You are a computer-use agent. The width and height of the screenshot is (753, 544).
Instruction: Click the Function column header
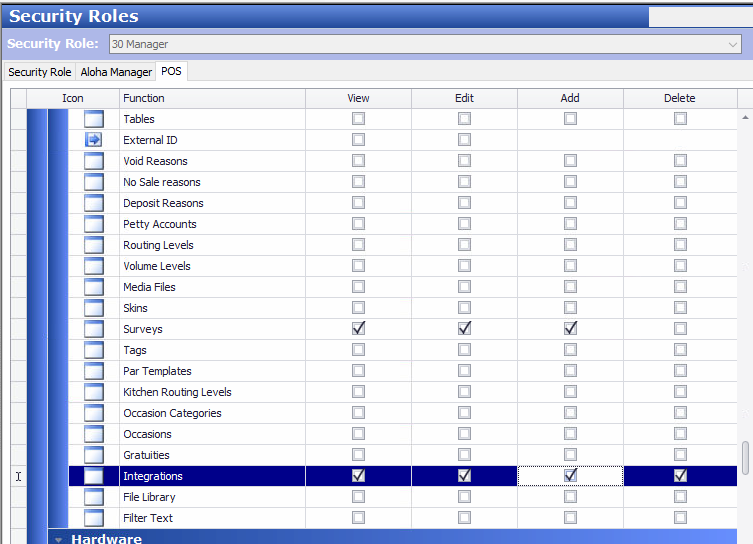coord(144,98)
